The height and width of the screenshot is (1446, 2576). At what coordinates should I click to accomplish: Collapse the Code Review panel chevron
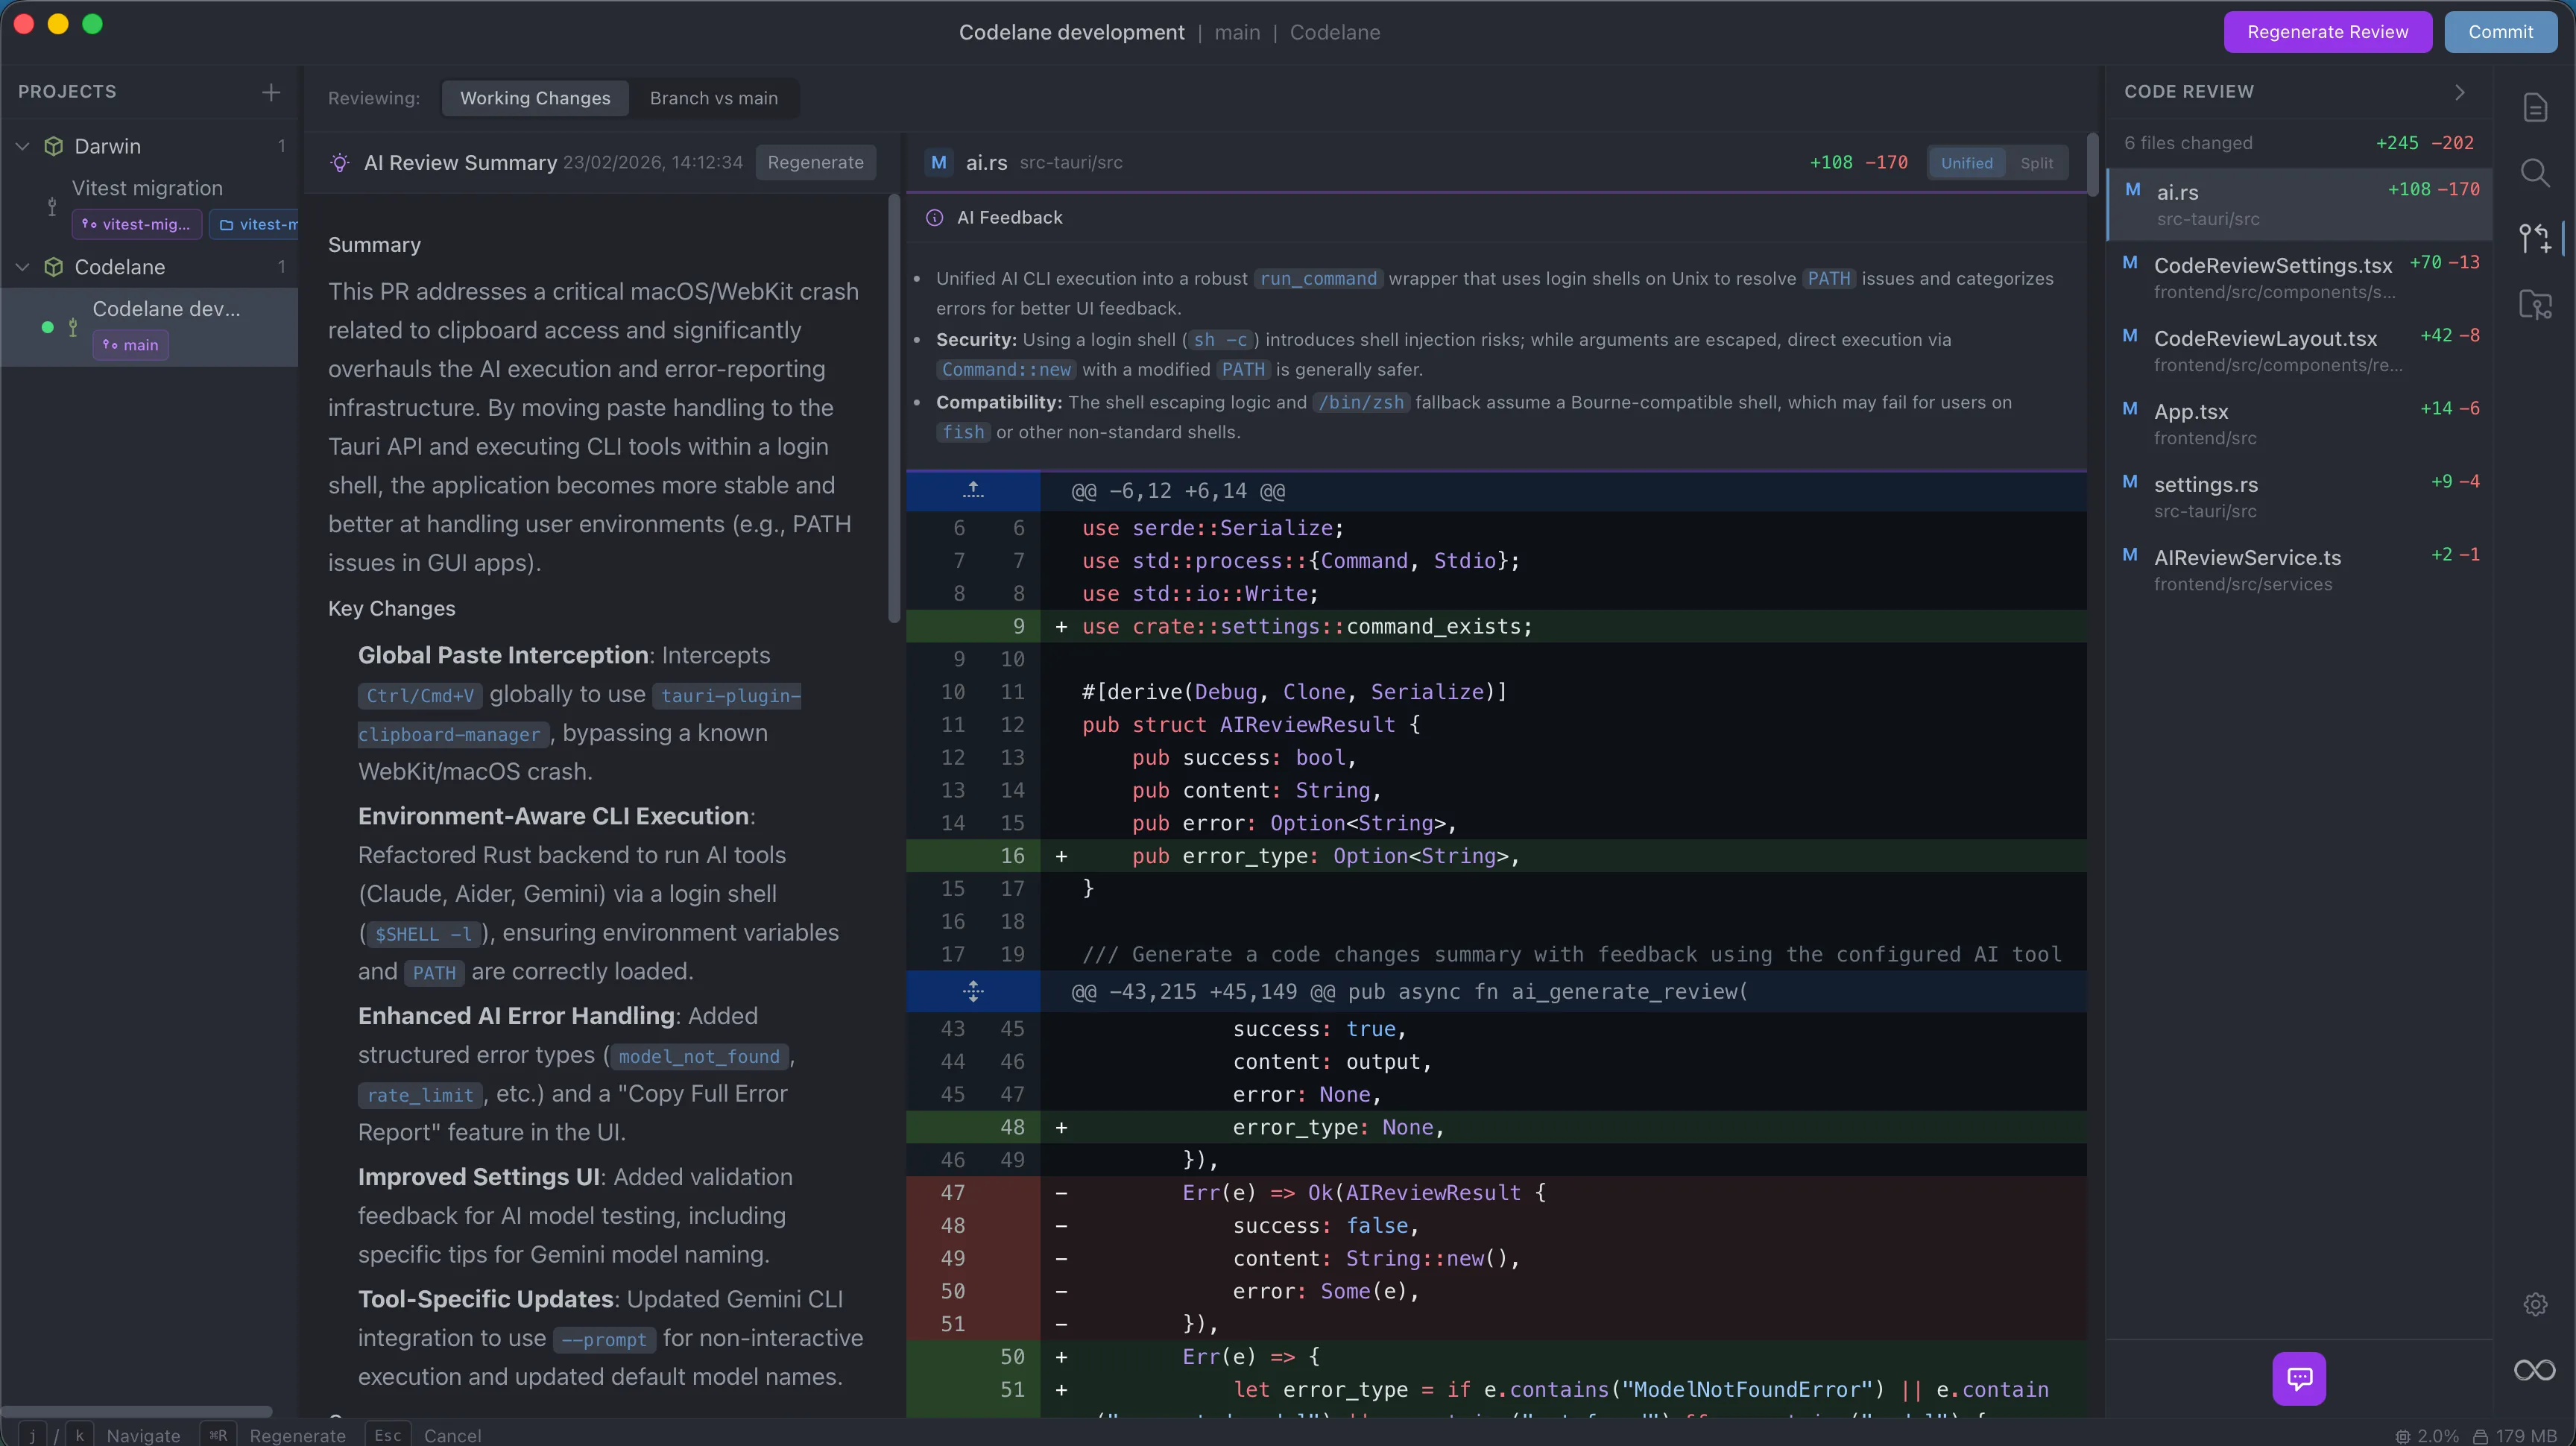click(x=2460, y=92)
